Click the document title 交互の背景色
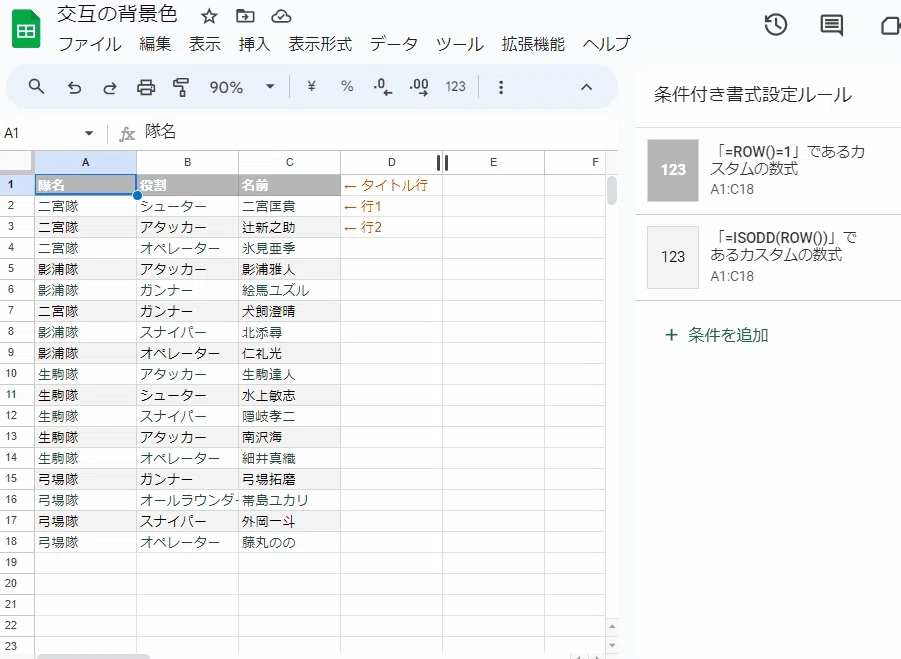901x659 pixels. click(117, 14)
